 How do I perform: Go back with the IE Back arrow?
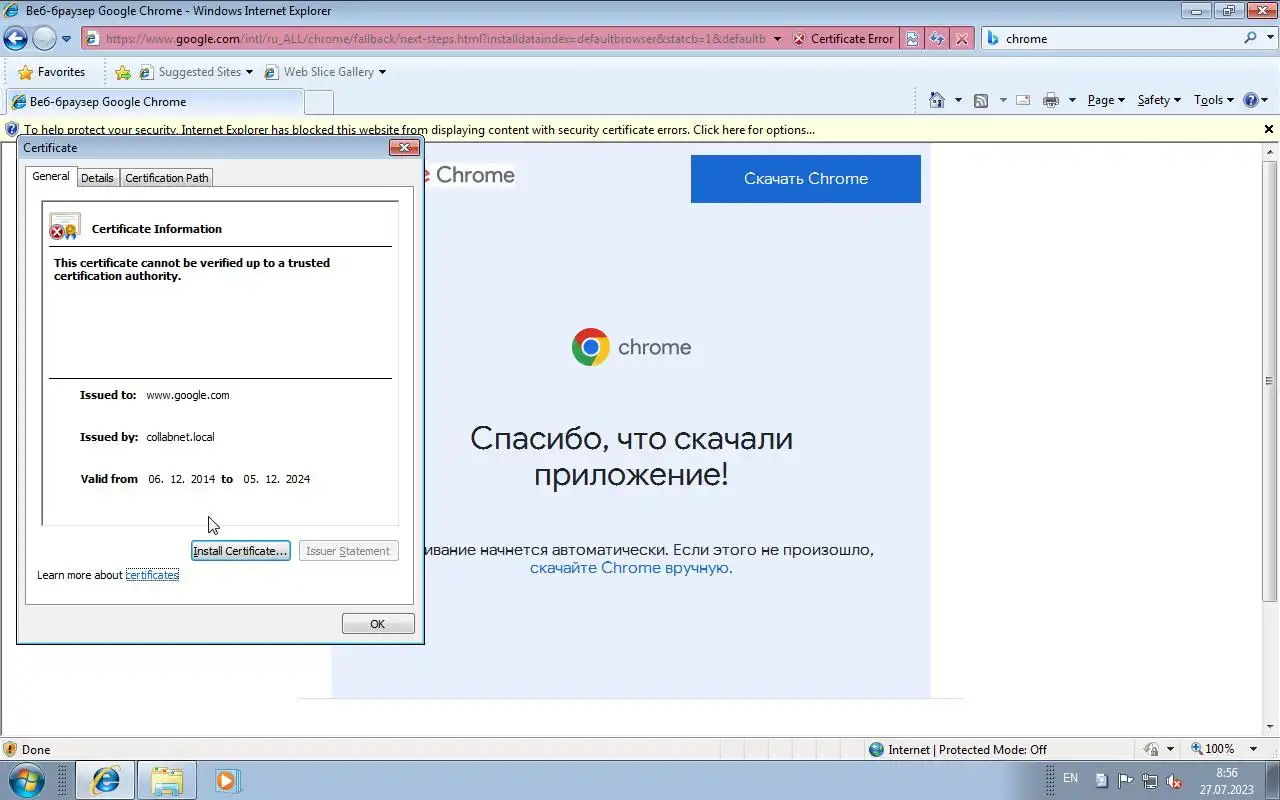coord(15,39)
